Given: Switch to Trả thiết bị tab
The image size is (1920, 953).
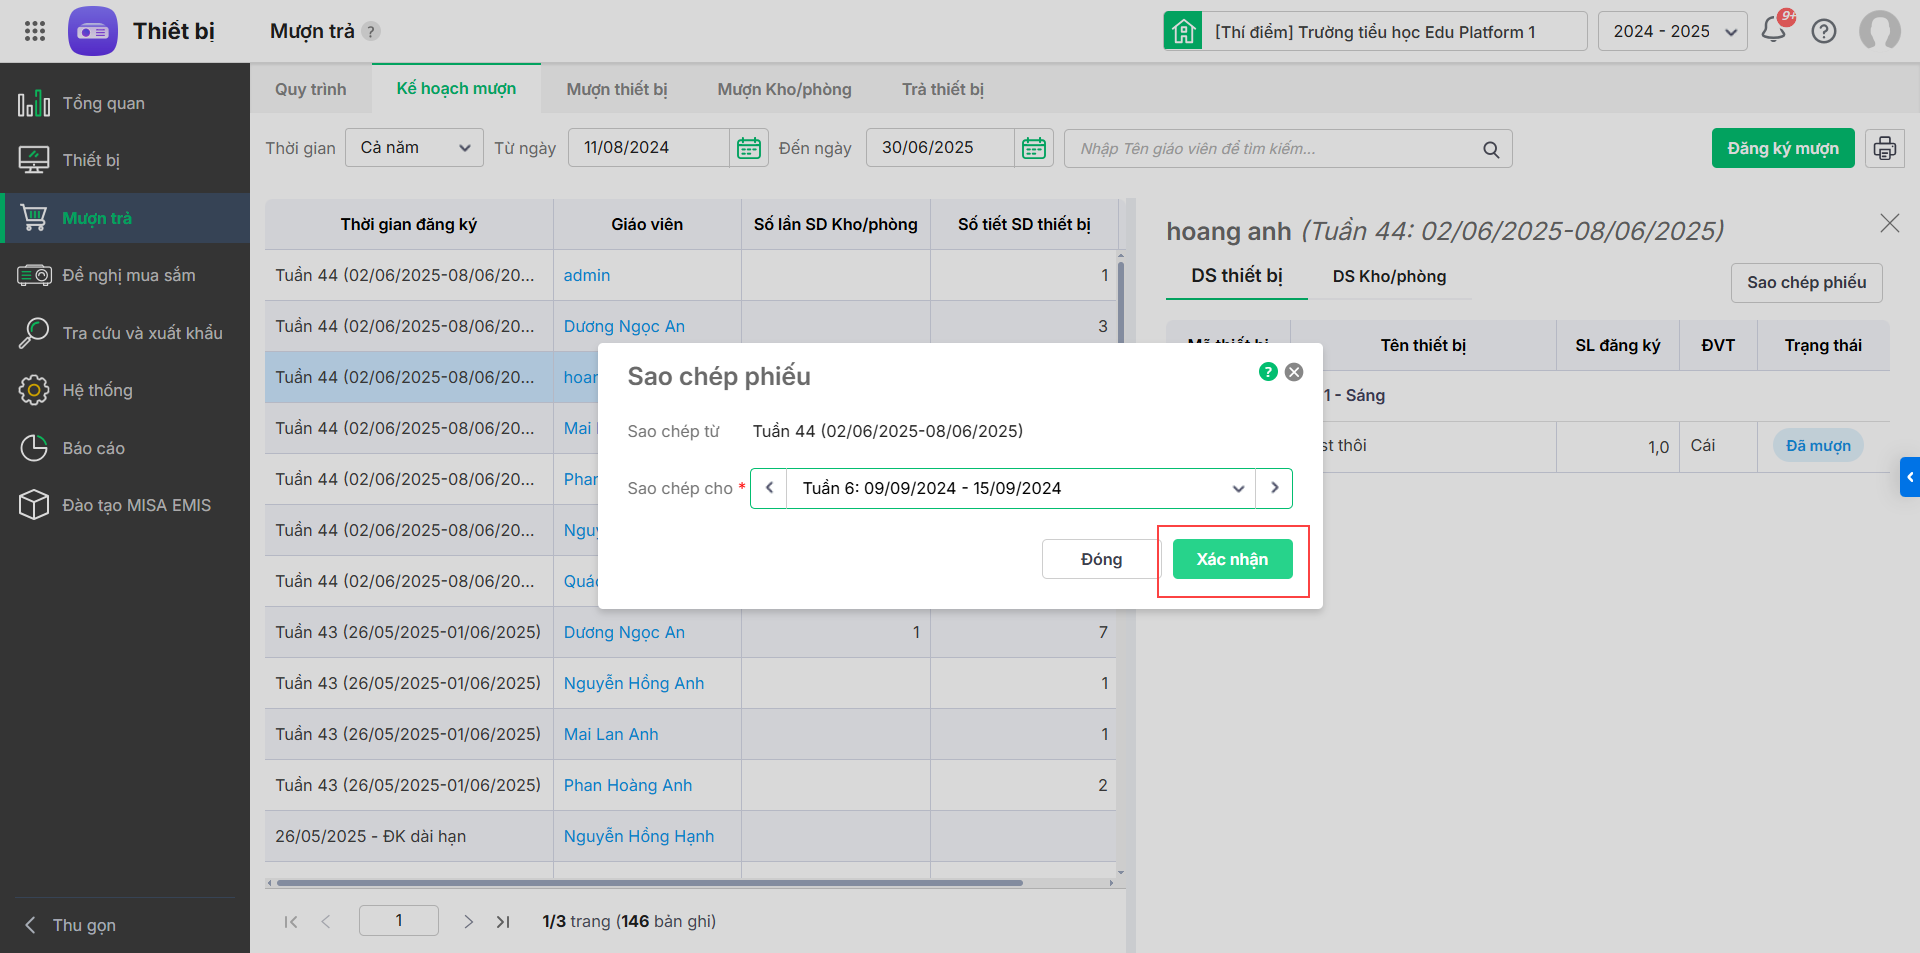Looking at the screenshot, I should 943,89.
